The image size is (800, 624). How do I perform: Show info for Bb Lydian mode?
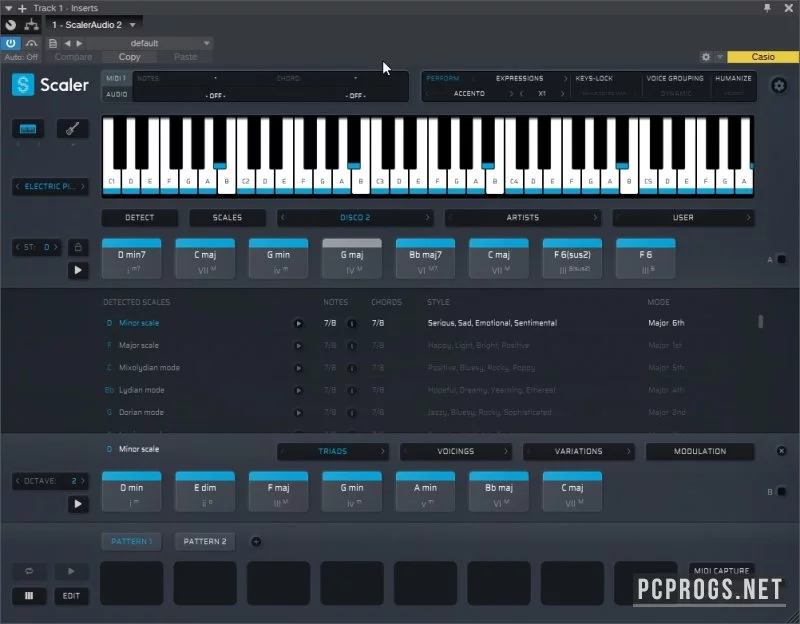pyautogui.click(x=352, y=391)
